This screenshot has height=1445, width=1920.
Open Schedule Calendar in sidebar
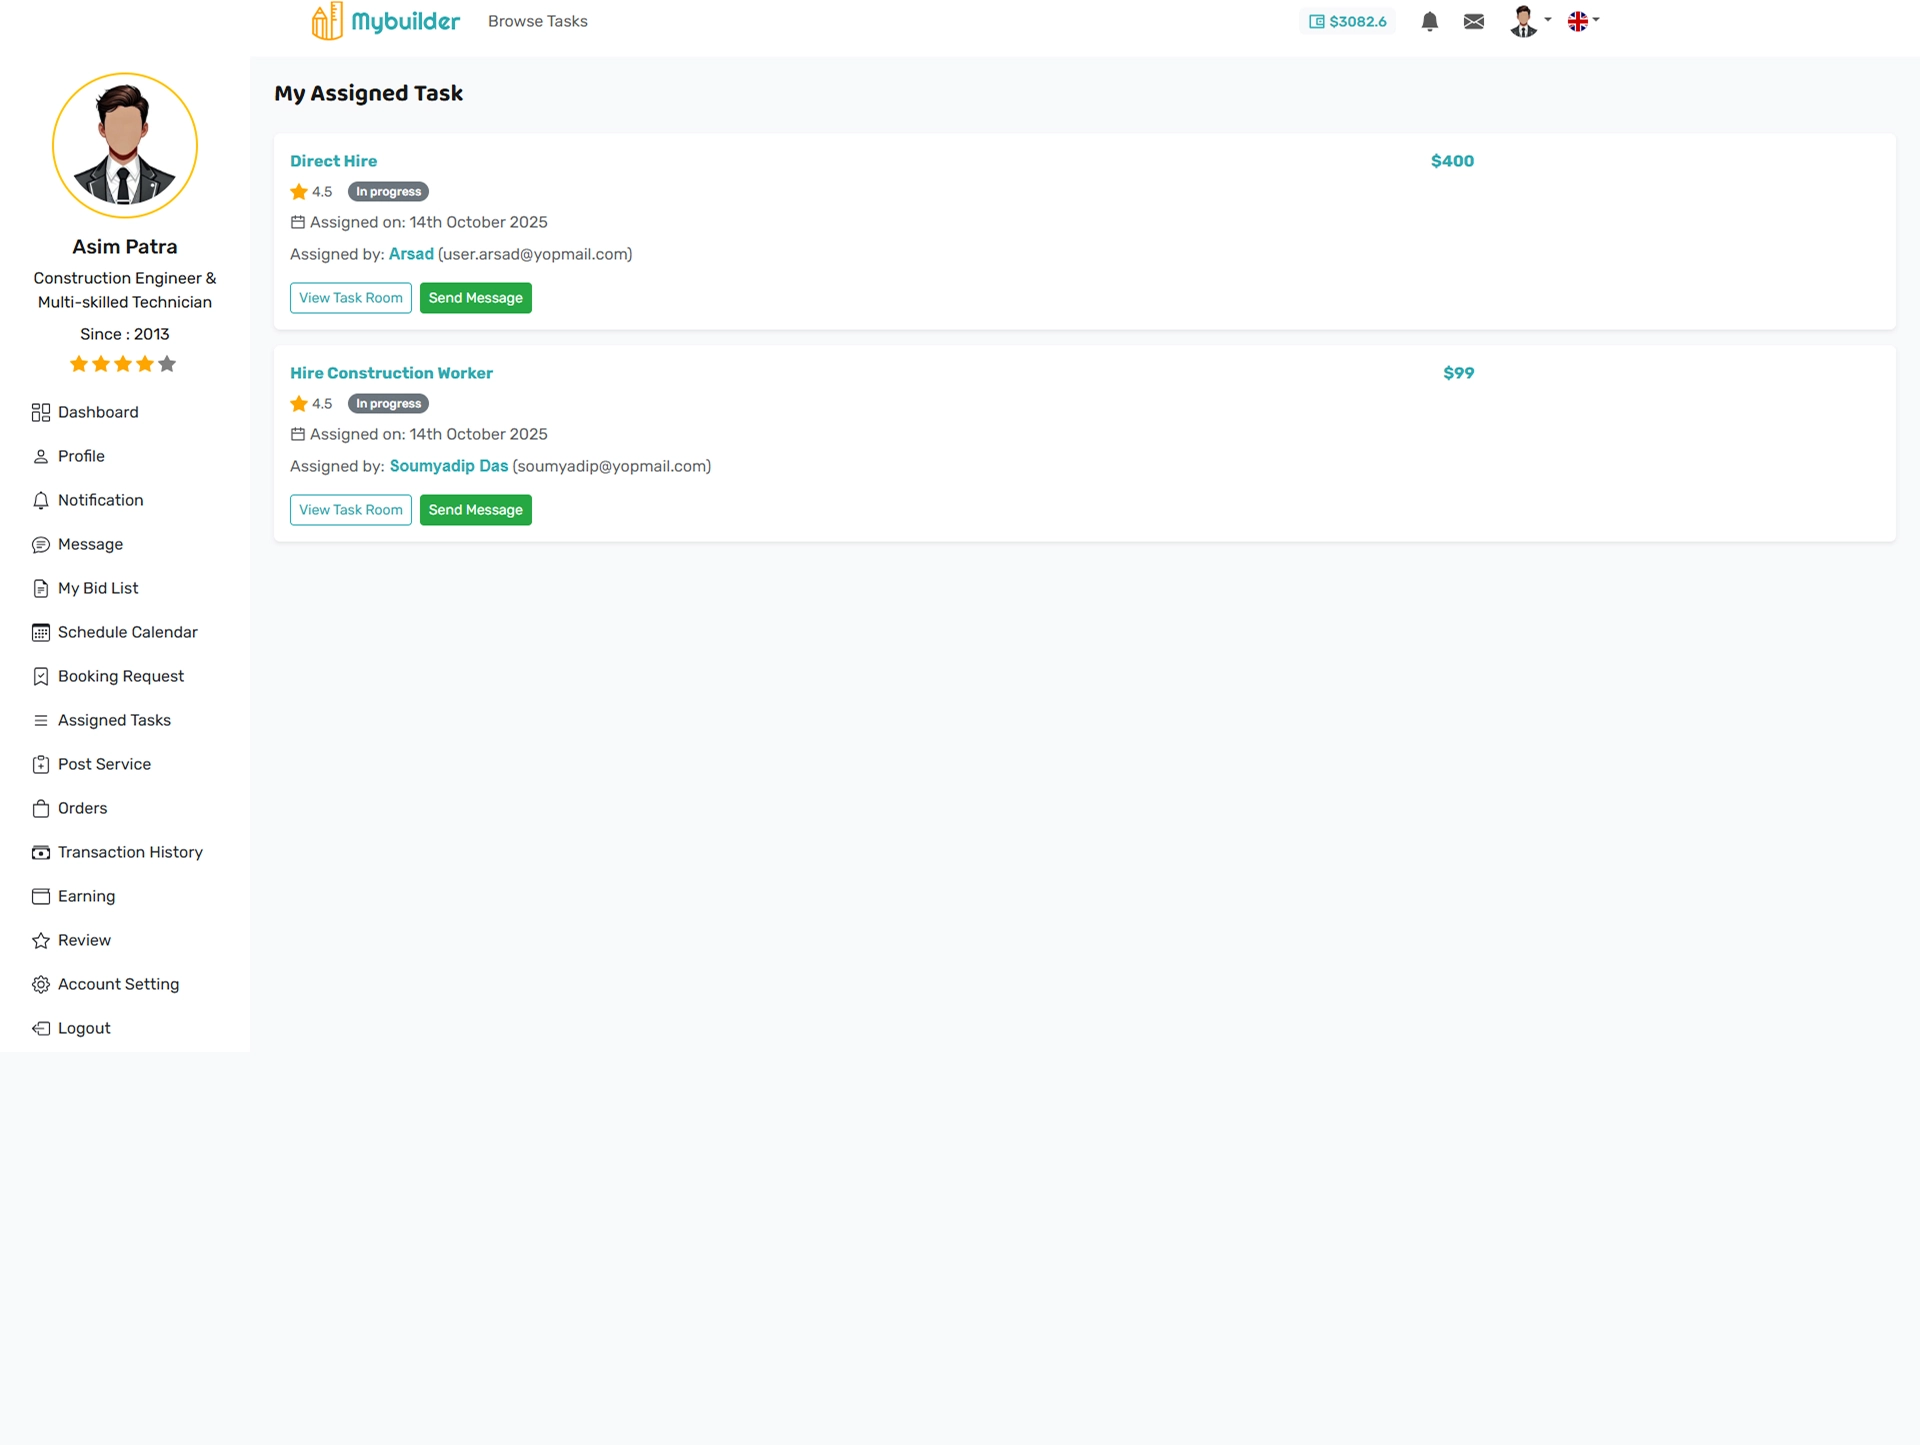click(x=127, y=632)
